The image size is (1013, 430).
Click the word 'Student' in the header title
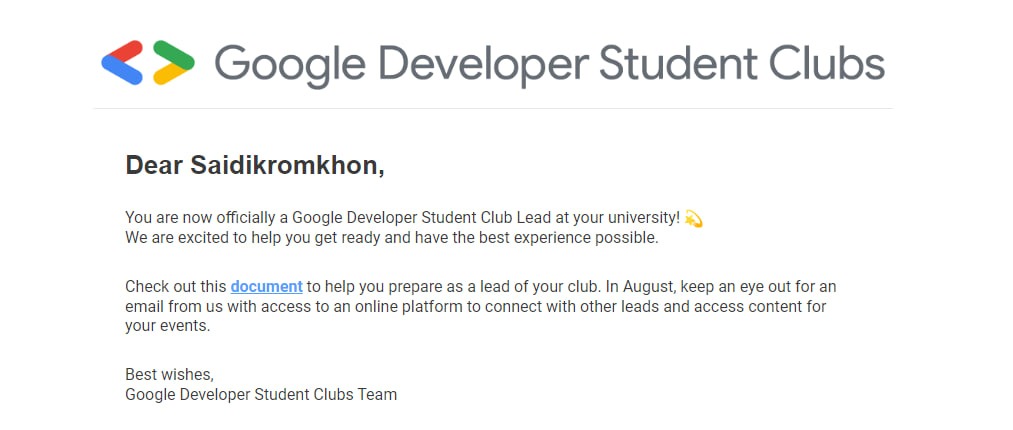pyautogui.click(x=678, y=63)
